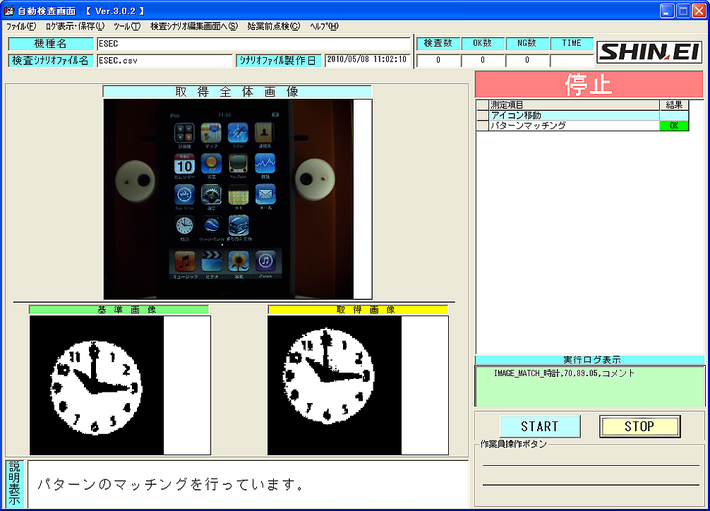Click the application icon in title bar
The height and width of the screenshot is (511, 710).
[x=9, y=10]
